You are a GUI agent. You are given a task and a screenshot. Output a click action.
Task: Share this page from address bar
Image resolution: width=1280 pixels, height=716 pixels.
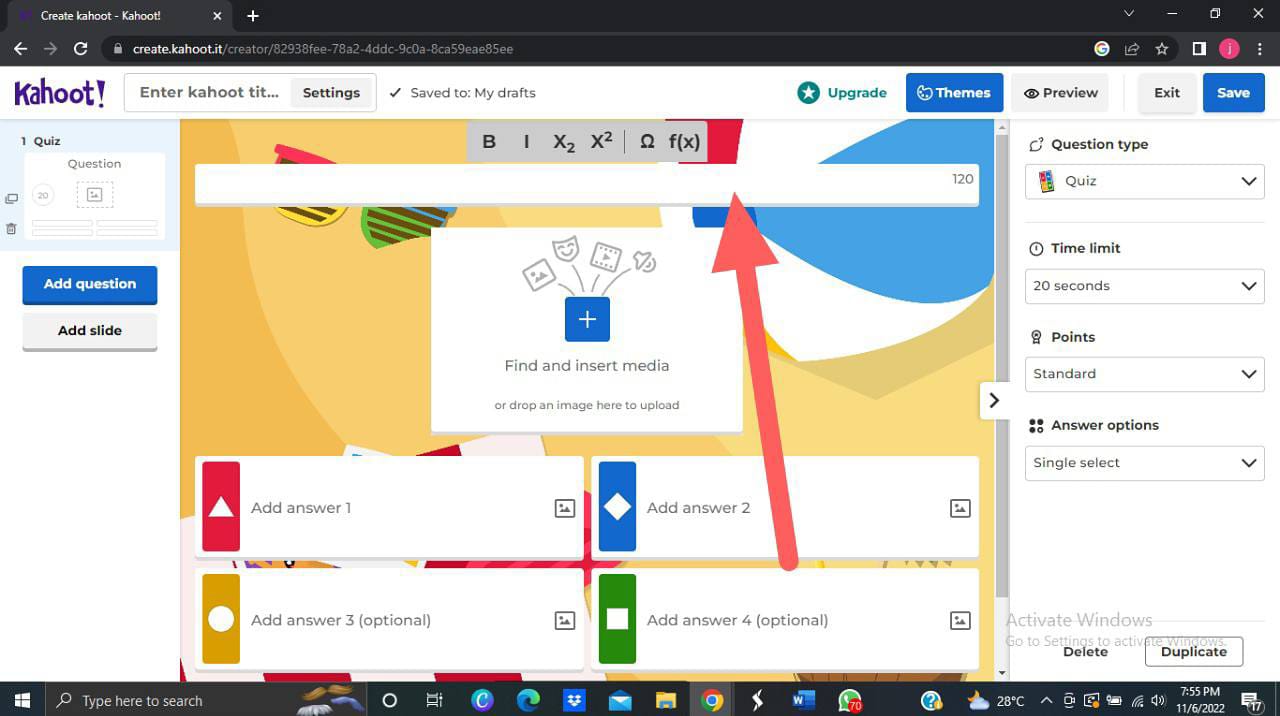pyautogui.click(x=1132, y=48)
